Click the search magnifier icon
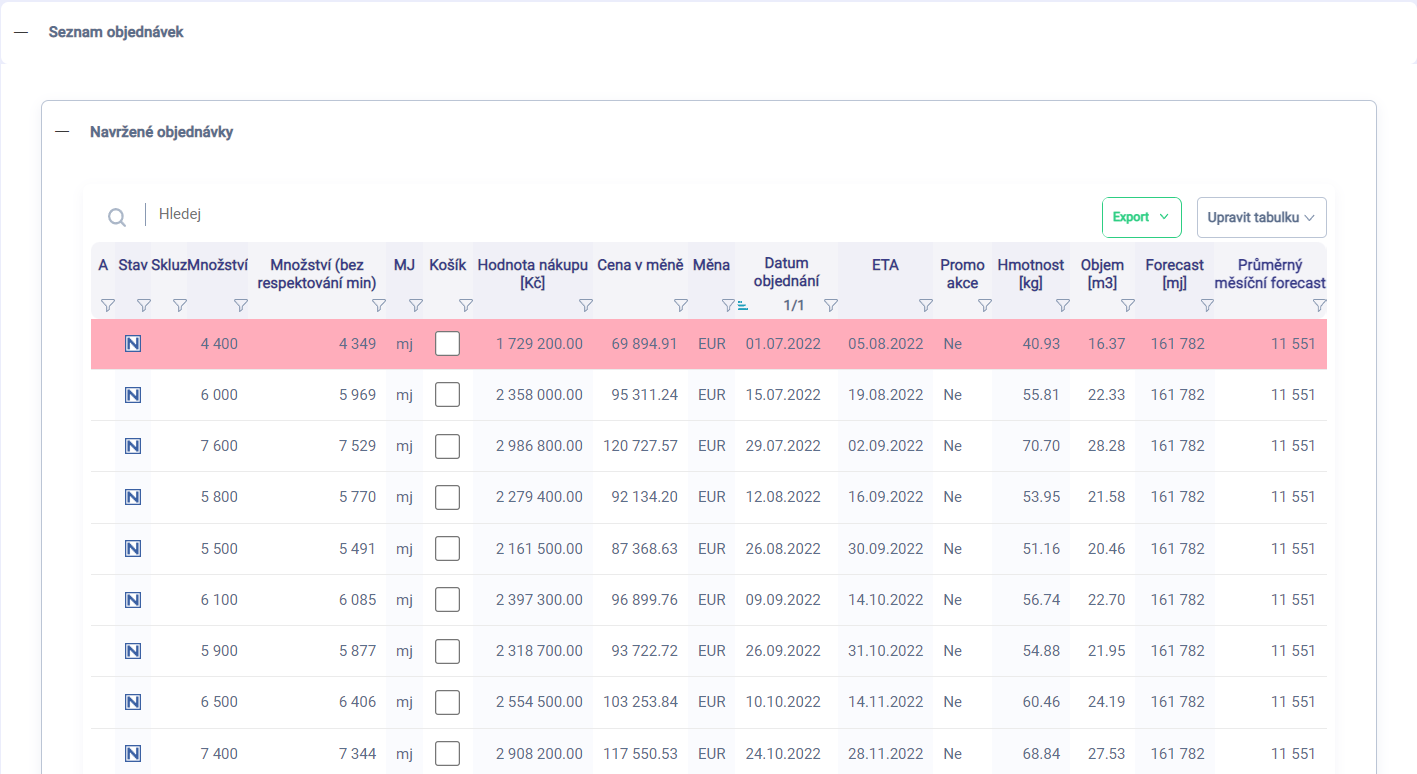Viewport: 1417px width, 774px height. click(x=117, y=217)
